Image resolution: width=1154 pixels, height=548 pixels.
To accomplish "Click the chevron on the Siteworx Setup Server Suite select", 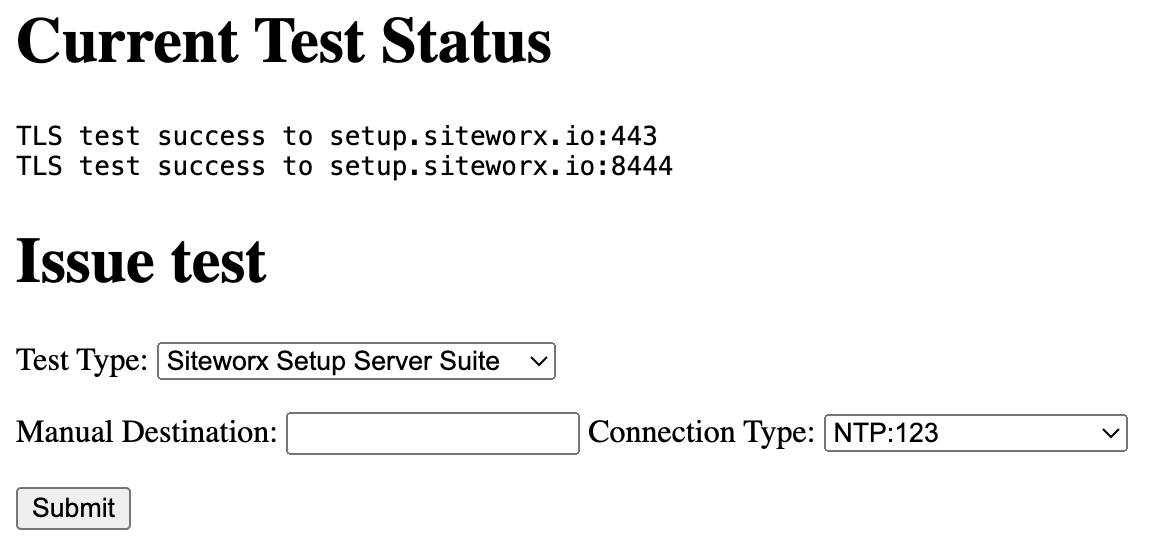I will tap(538, 361).
